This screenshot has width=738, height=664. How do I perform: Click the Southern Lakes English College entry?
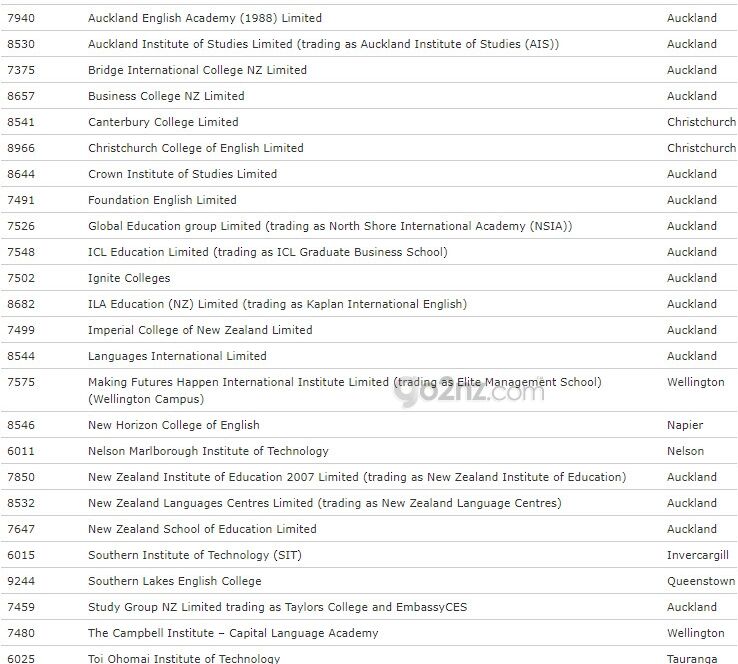(x=174, y=581)
